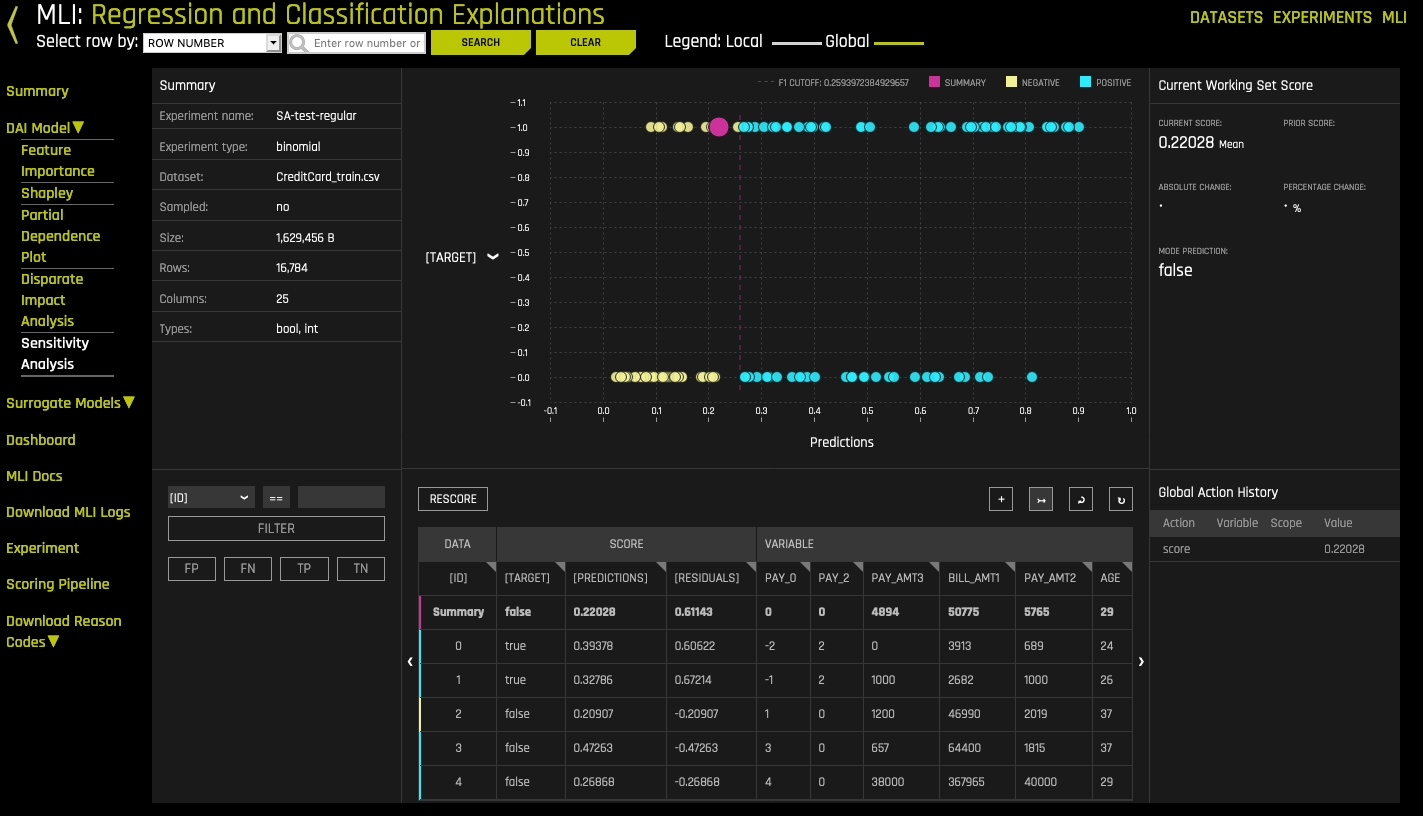The height and width of the screenshot is (816, 1423).
Task: Open the [PREDICTIONS] column corner menu
Action: pos(661,567)
